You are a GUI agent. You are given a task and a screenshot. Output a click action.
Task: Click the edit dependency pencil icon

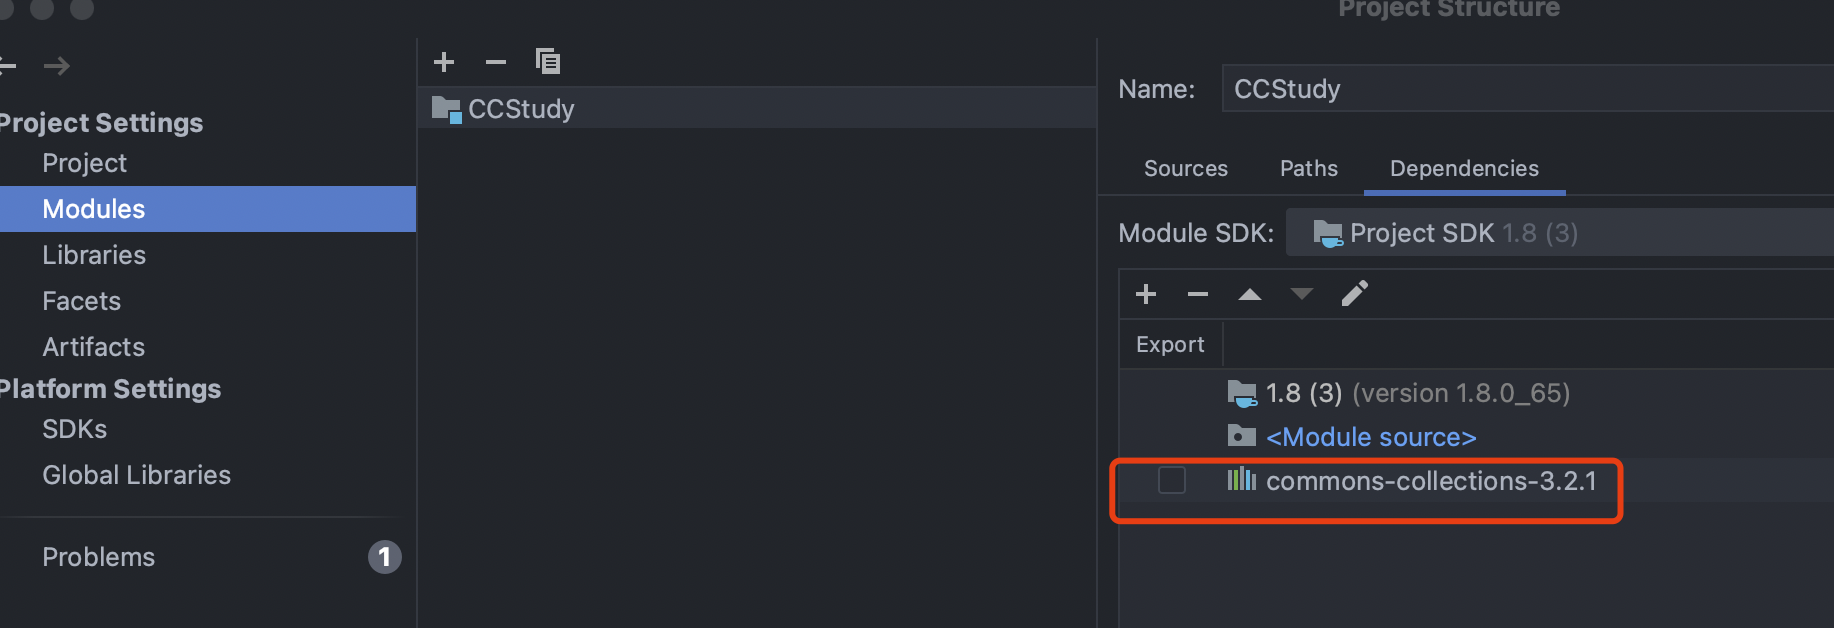[x=1355, y=294]
